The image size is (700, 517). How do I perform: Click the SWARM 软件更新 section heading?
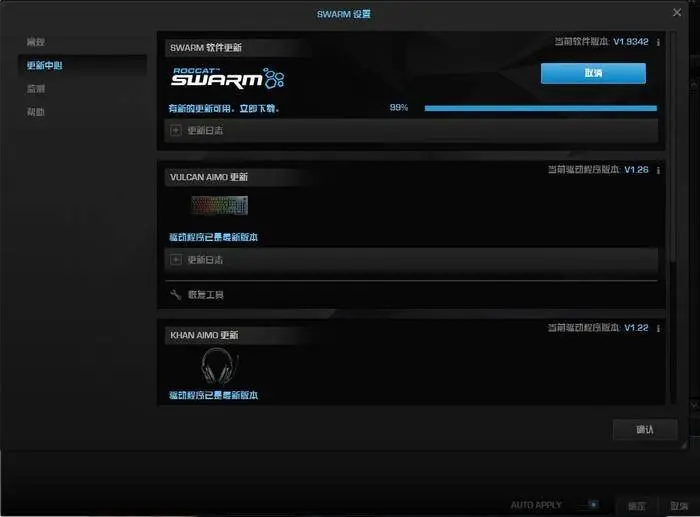[x=206, y=48]
